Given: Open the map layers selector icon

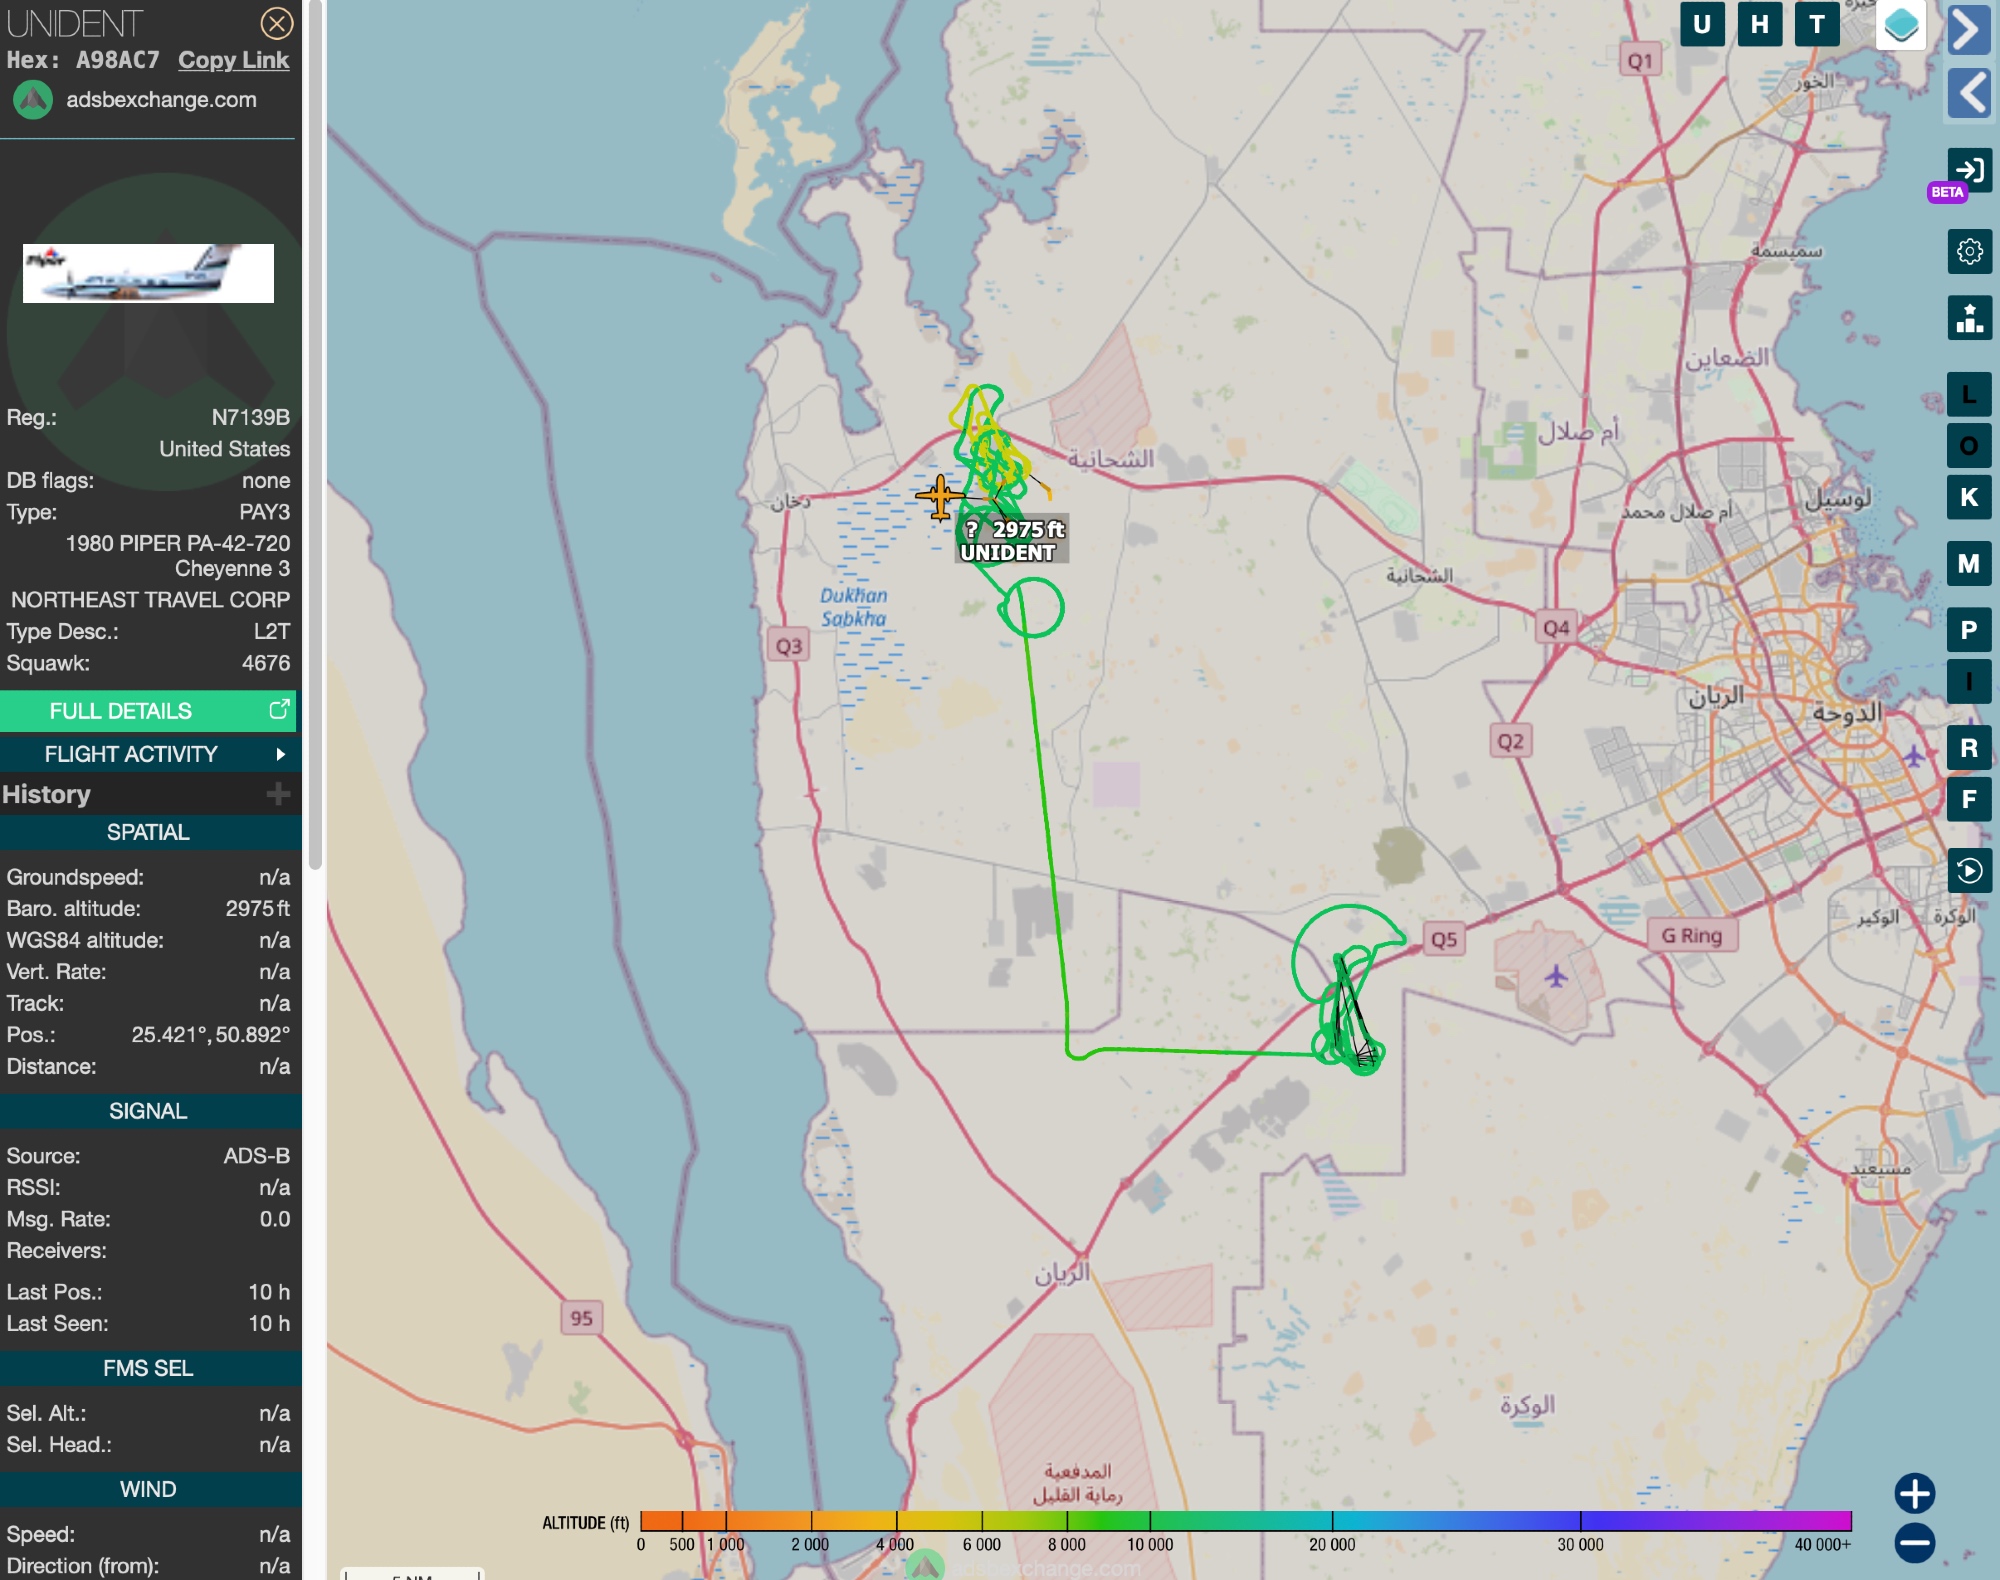Looking at the screenshot, I should pyautogui.click(x=1900, y=26).
